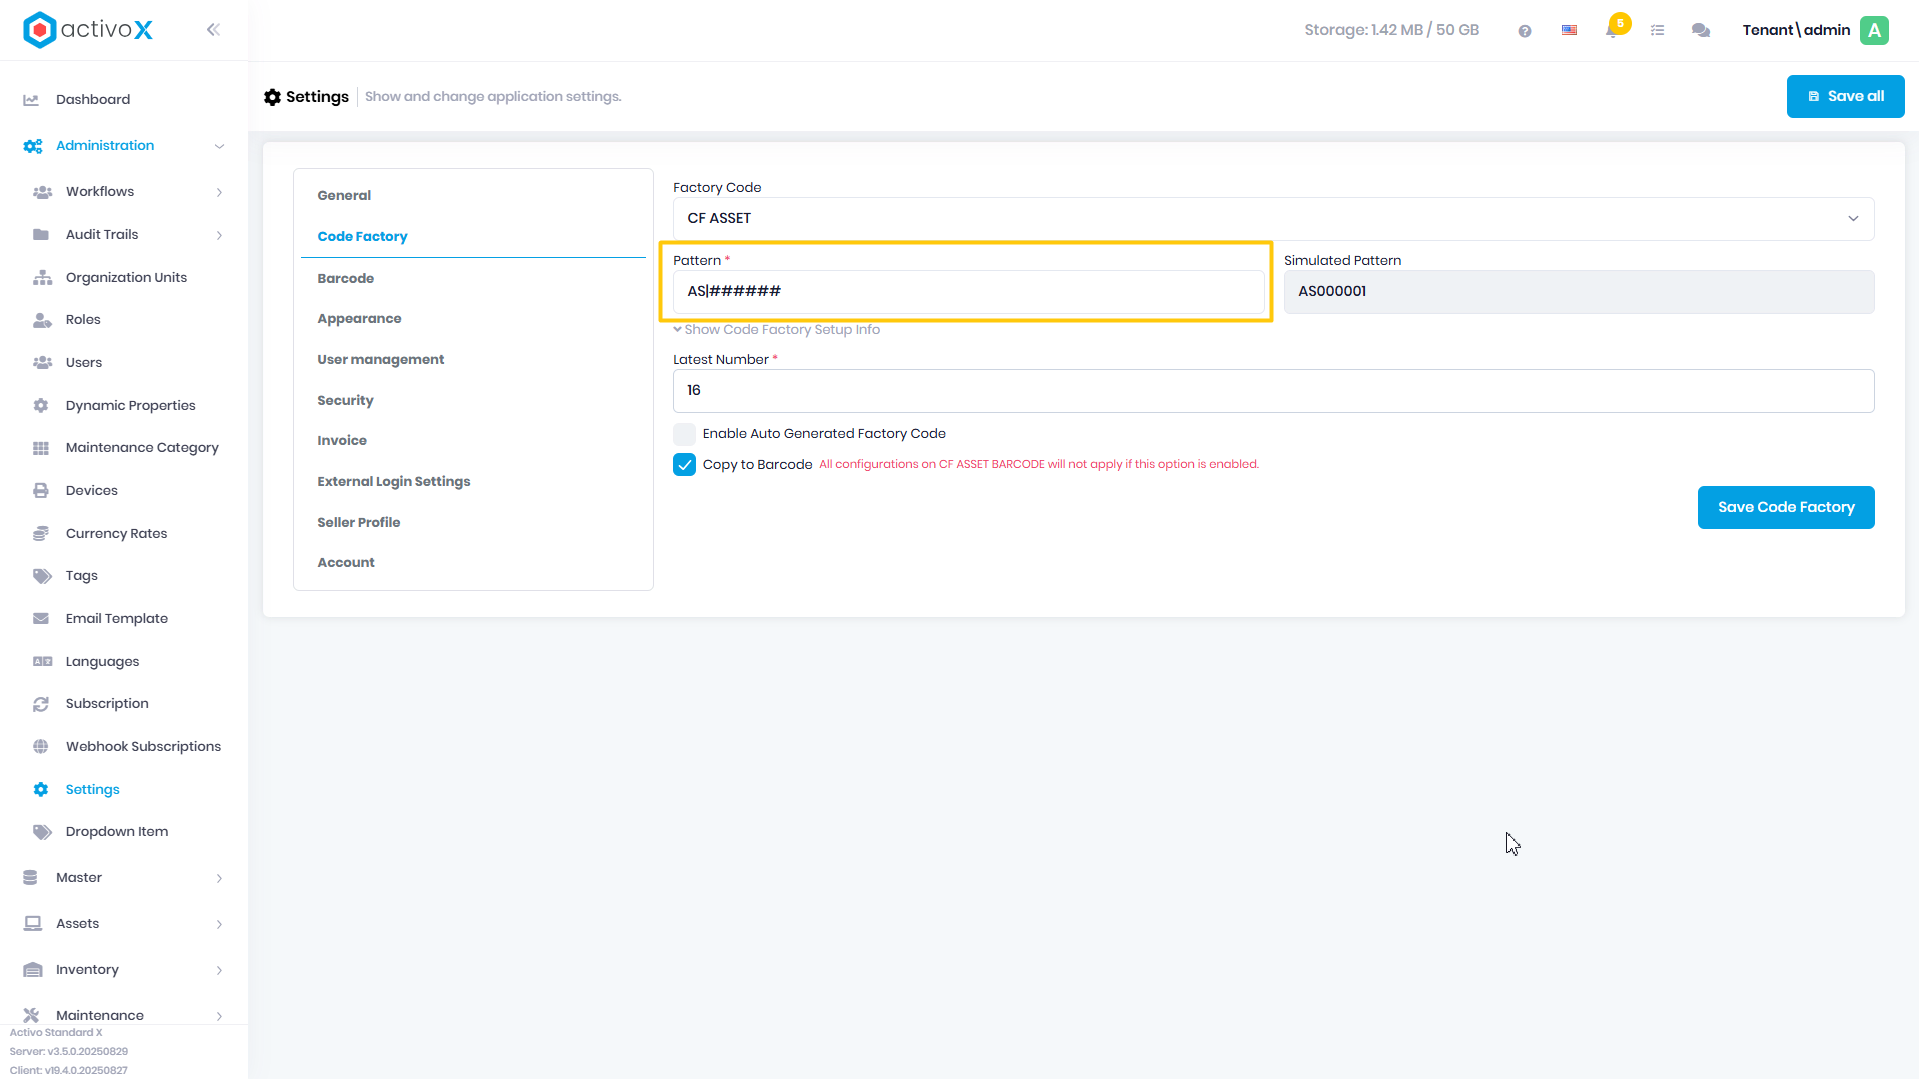Screen dimensions: 1919x1079
Task: Click the Save all button
Action: click(1845, 97)
